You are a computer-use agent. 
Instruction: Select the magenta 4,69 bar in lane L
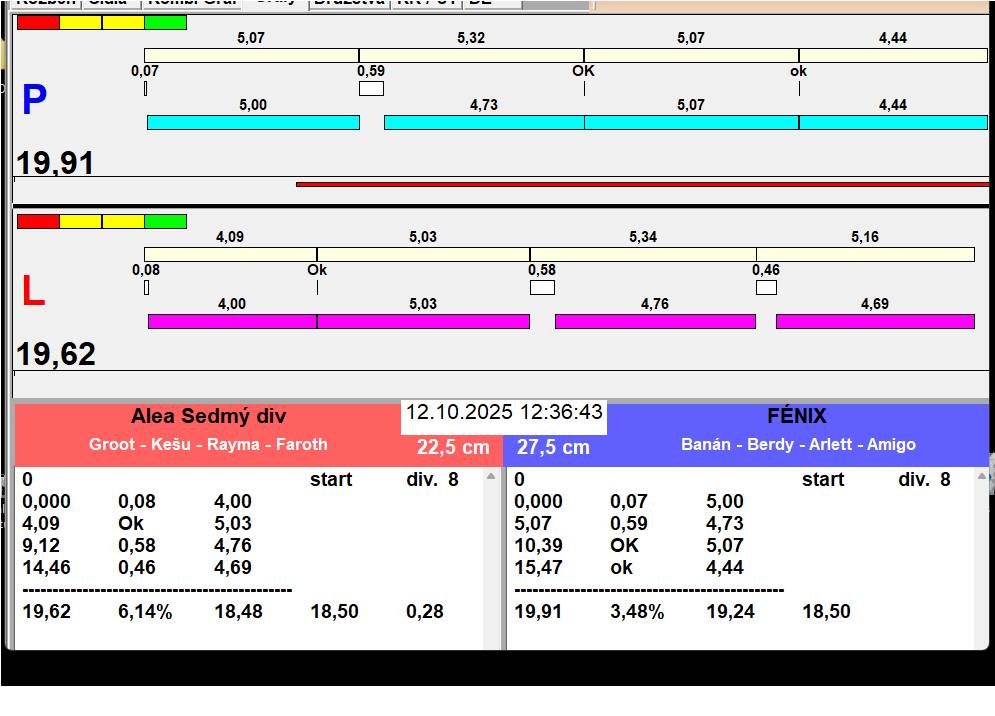[875, 321]
